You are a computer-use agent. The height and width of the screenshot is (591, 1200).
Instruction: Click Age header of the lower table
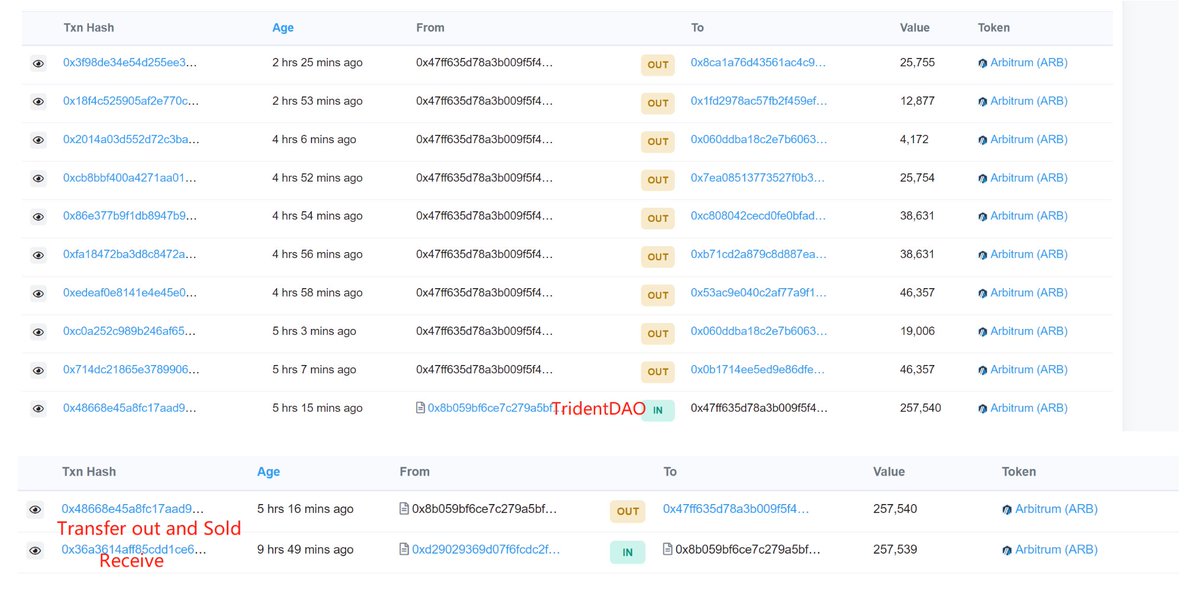click(x=269, y=471)
